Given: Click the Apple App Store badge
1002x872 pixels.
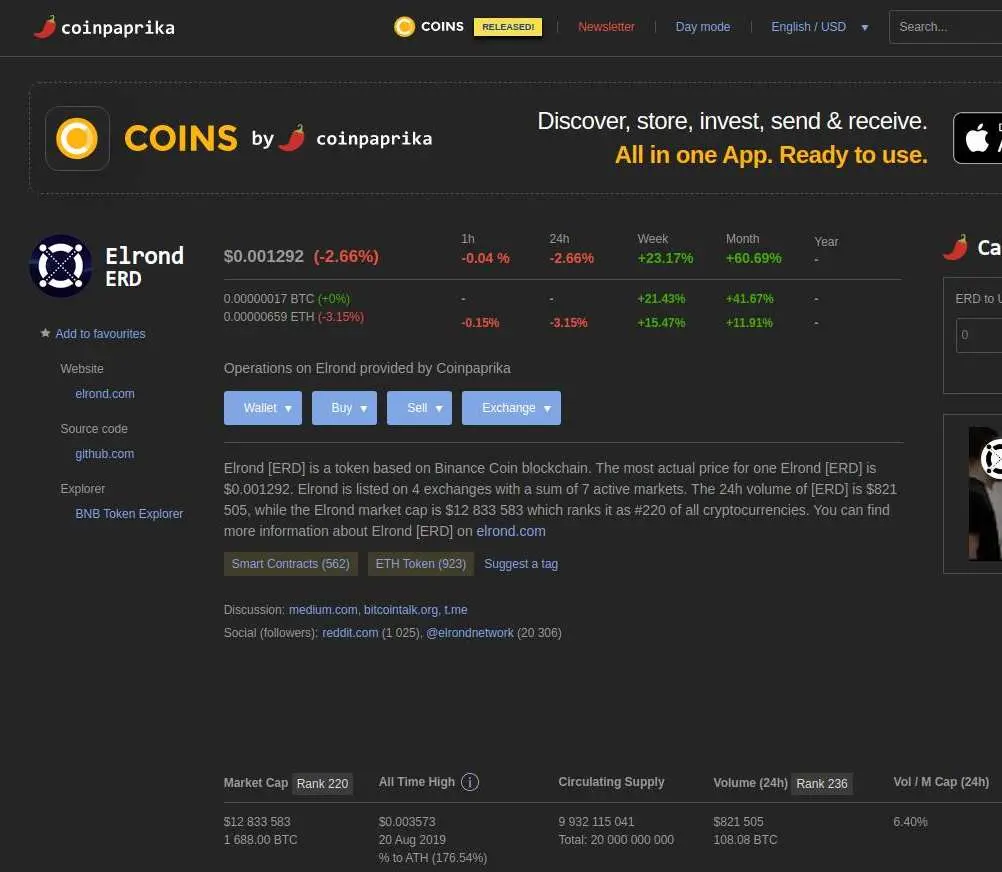Looking at the screenshot, I should click(x=978, y=138).
